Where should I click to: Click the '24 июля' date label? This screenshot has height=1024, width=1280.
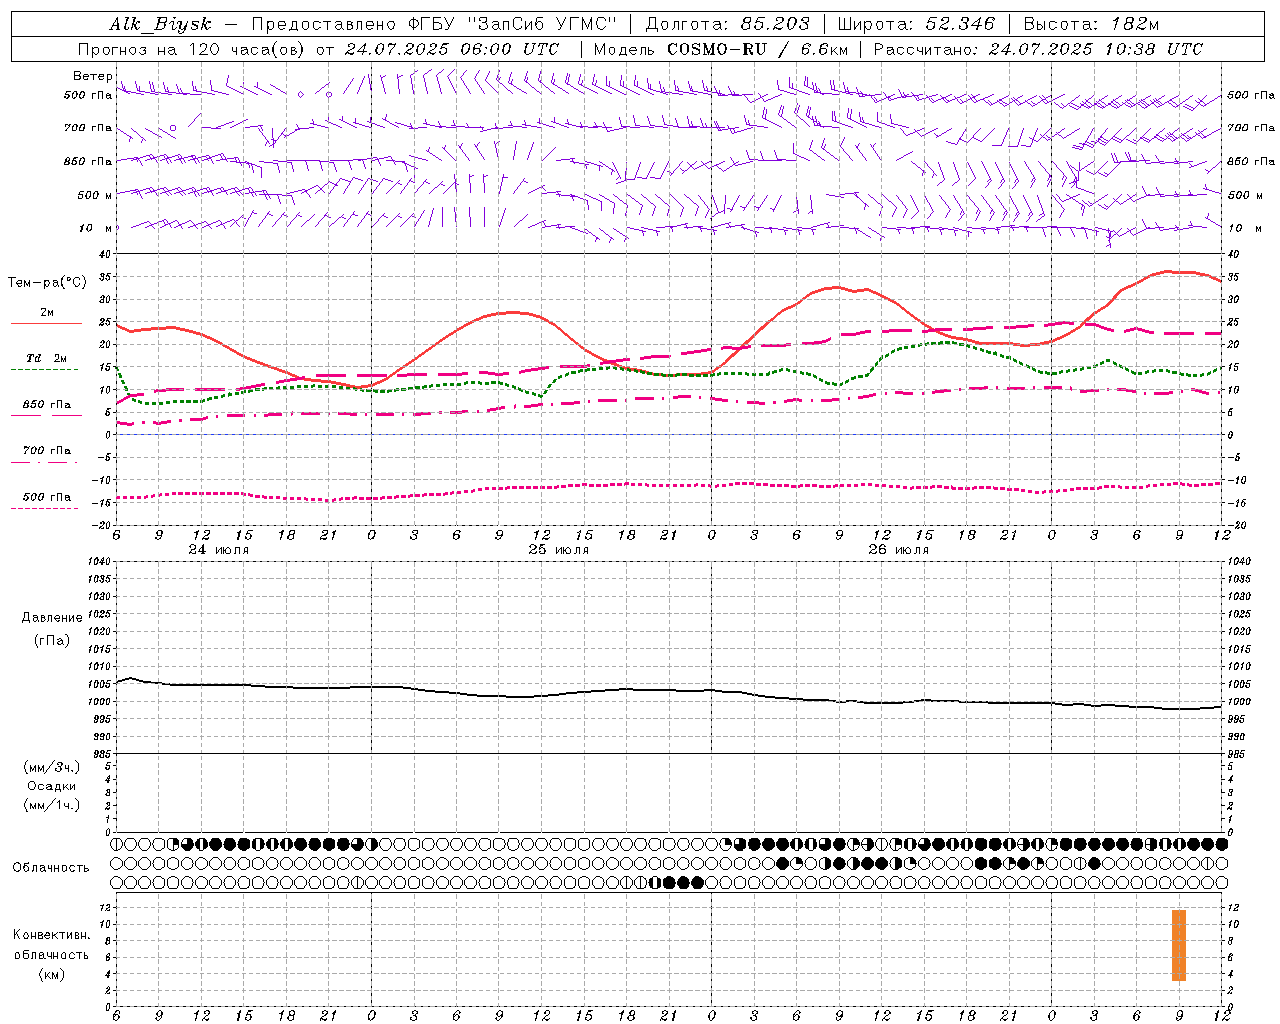coord(219,550)
